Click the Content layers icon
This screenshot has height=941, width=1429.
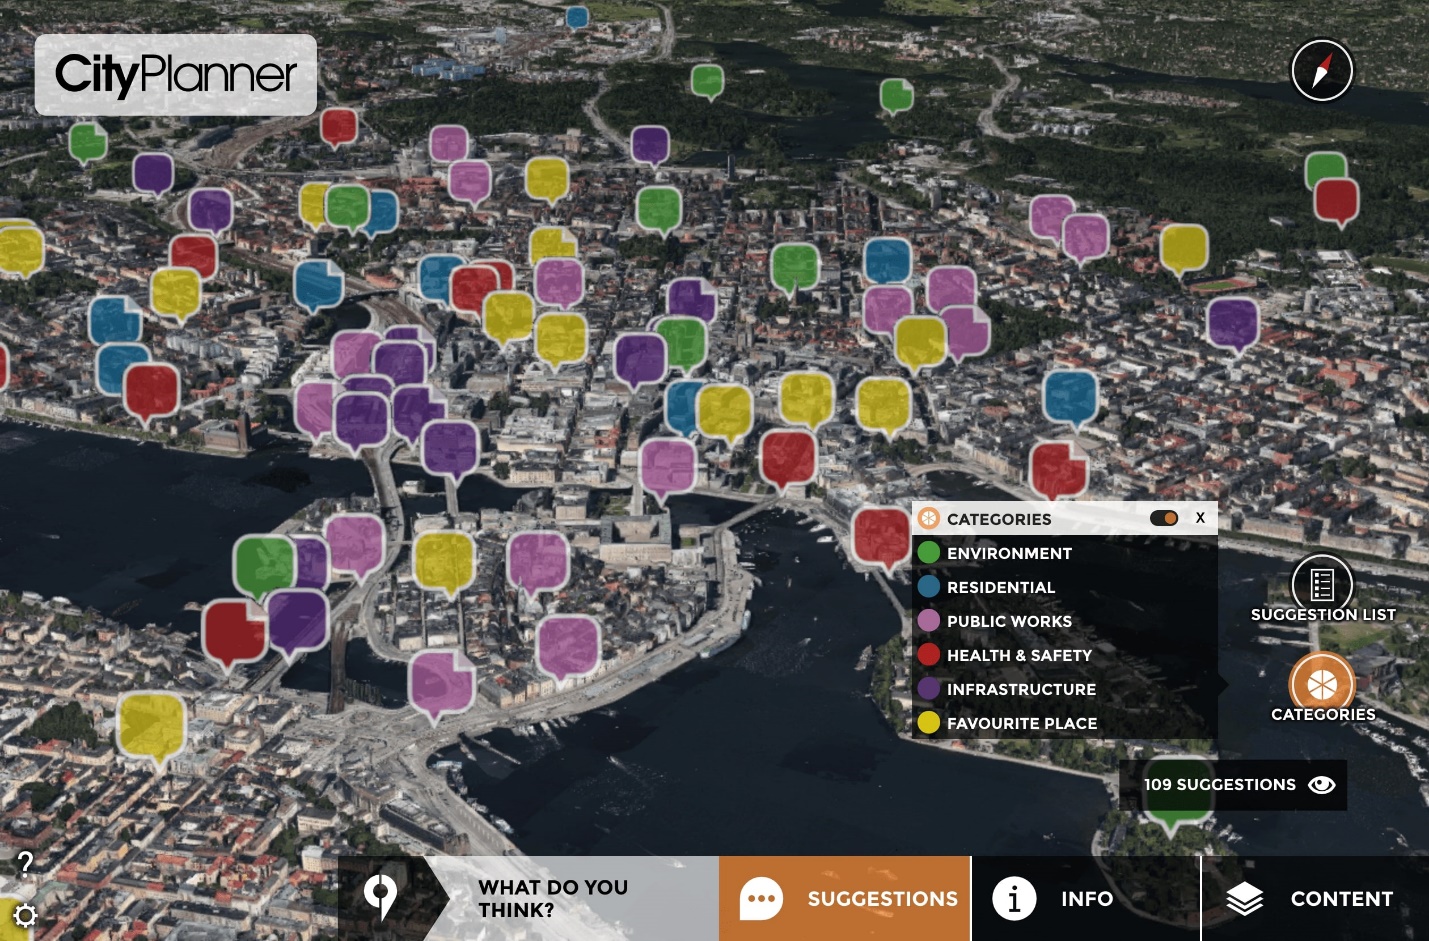(1244, 899)
